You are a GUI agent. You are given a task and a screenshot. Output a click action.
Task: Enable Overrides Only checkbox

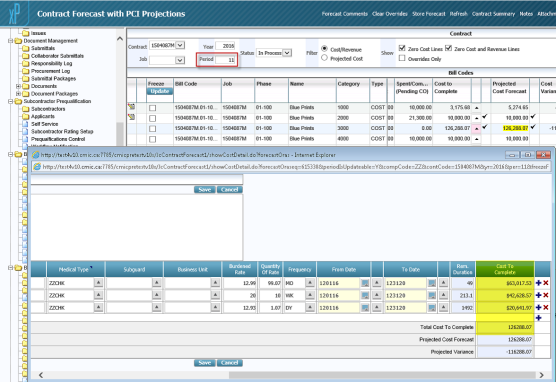pos(402,58)
